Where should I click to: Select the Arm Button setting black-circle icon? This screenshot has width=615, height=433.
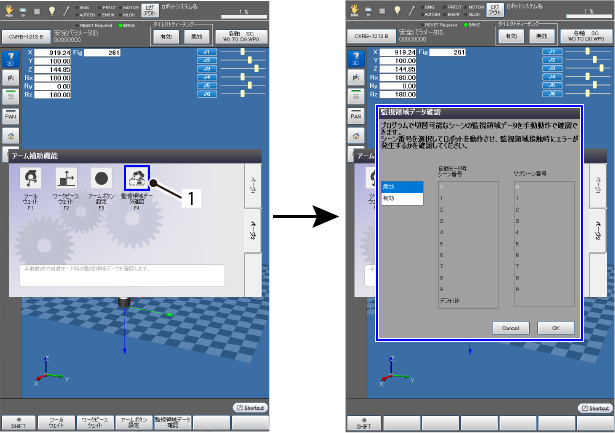[101, 178]
